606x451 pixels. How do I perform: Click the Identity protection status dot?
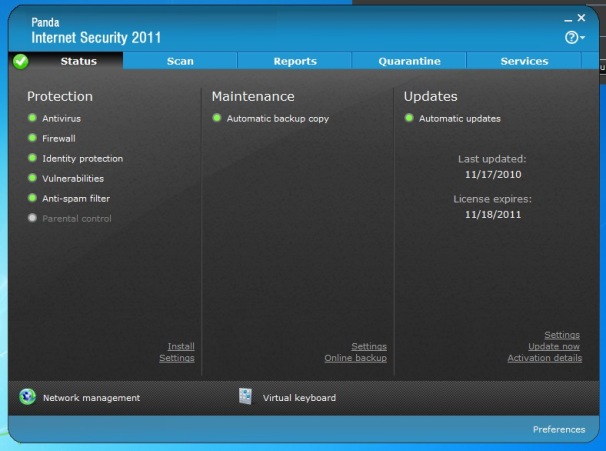click(32, 158)
